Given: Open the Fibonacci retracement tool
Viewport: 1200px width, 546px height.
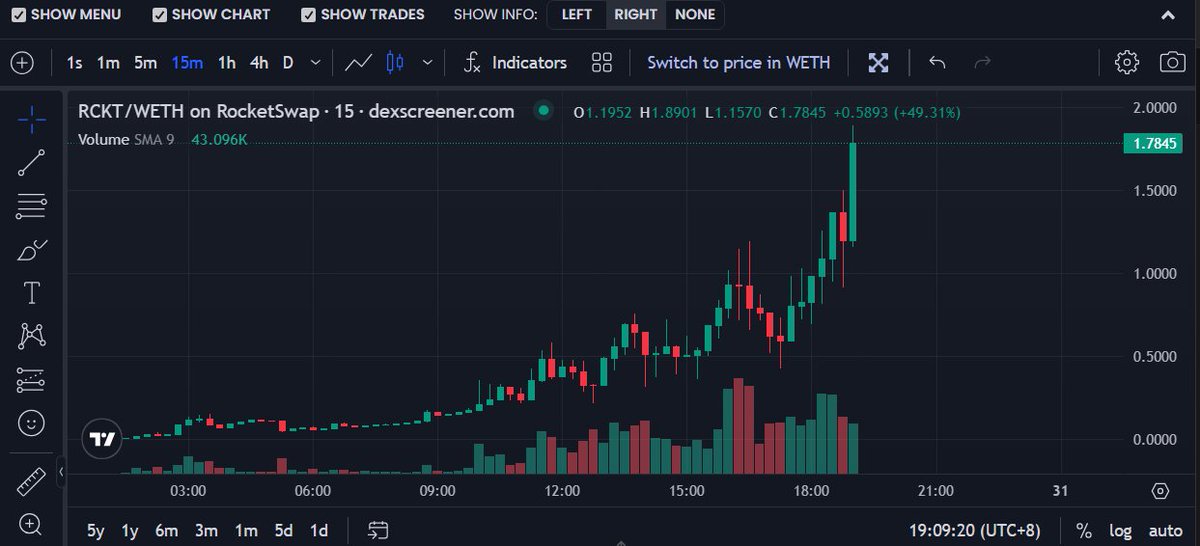Looking at the screenshot, I should click(x=31, y=207).
